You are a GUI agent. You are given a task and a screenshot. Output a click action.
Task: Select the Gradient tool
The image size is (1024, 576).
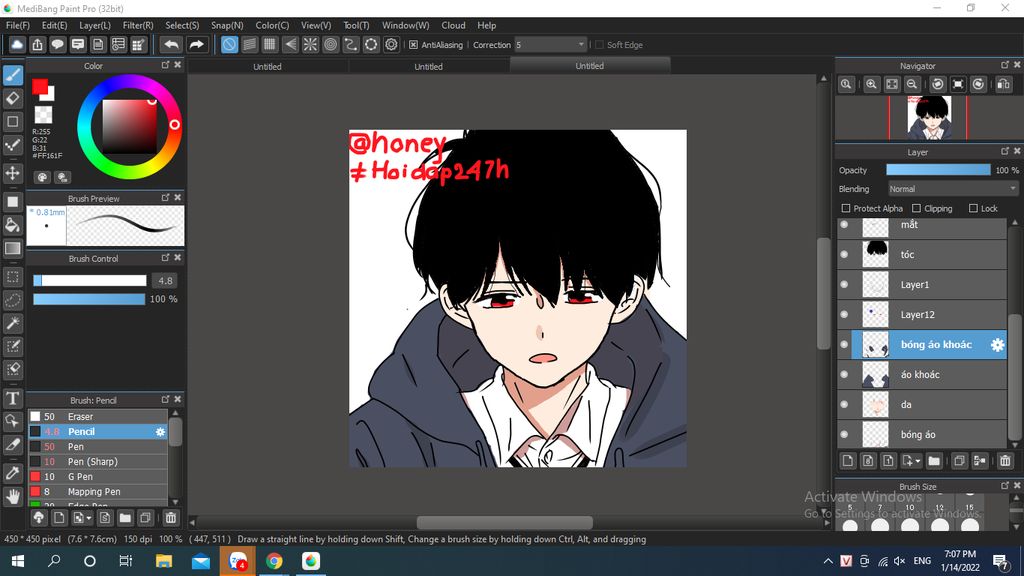12,248
